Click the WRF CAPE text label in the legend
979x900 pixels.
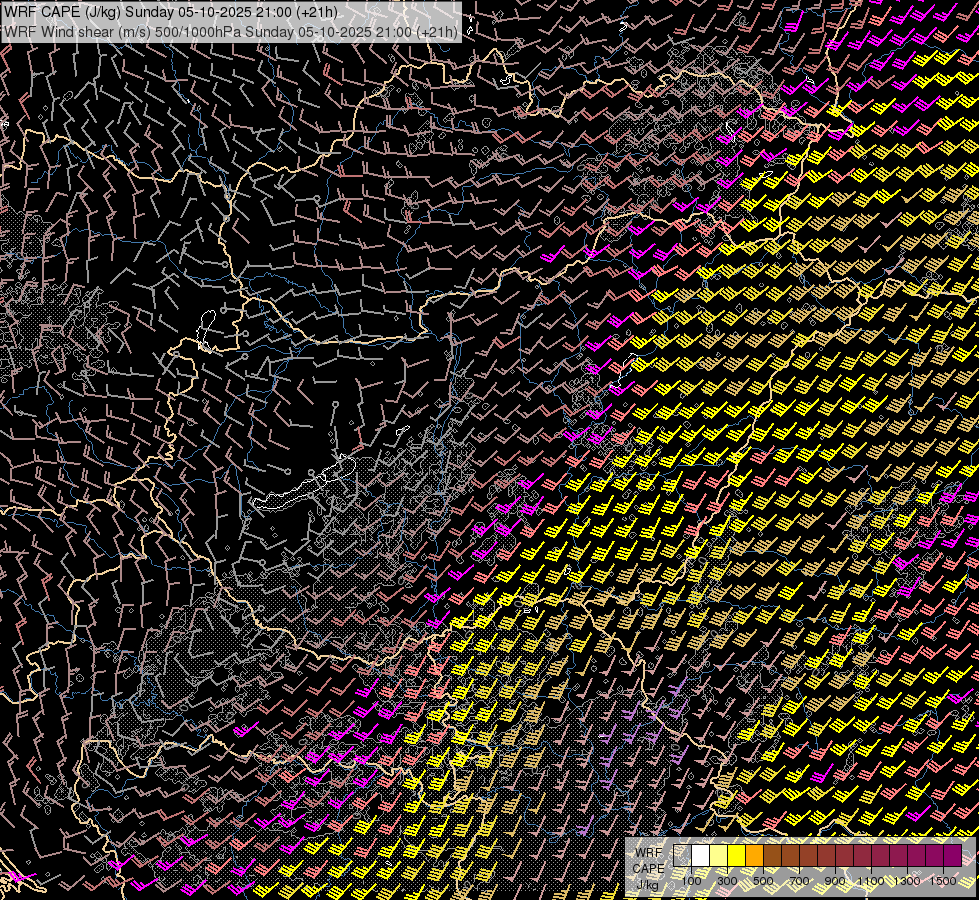tap(648, 860)
